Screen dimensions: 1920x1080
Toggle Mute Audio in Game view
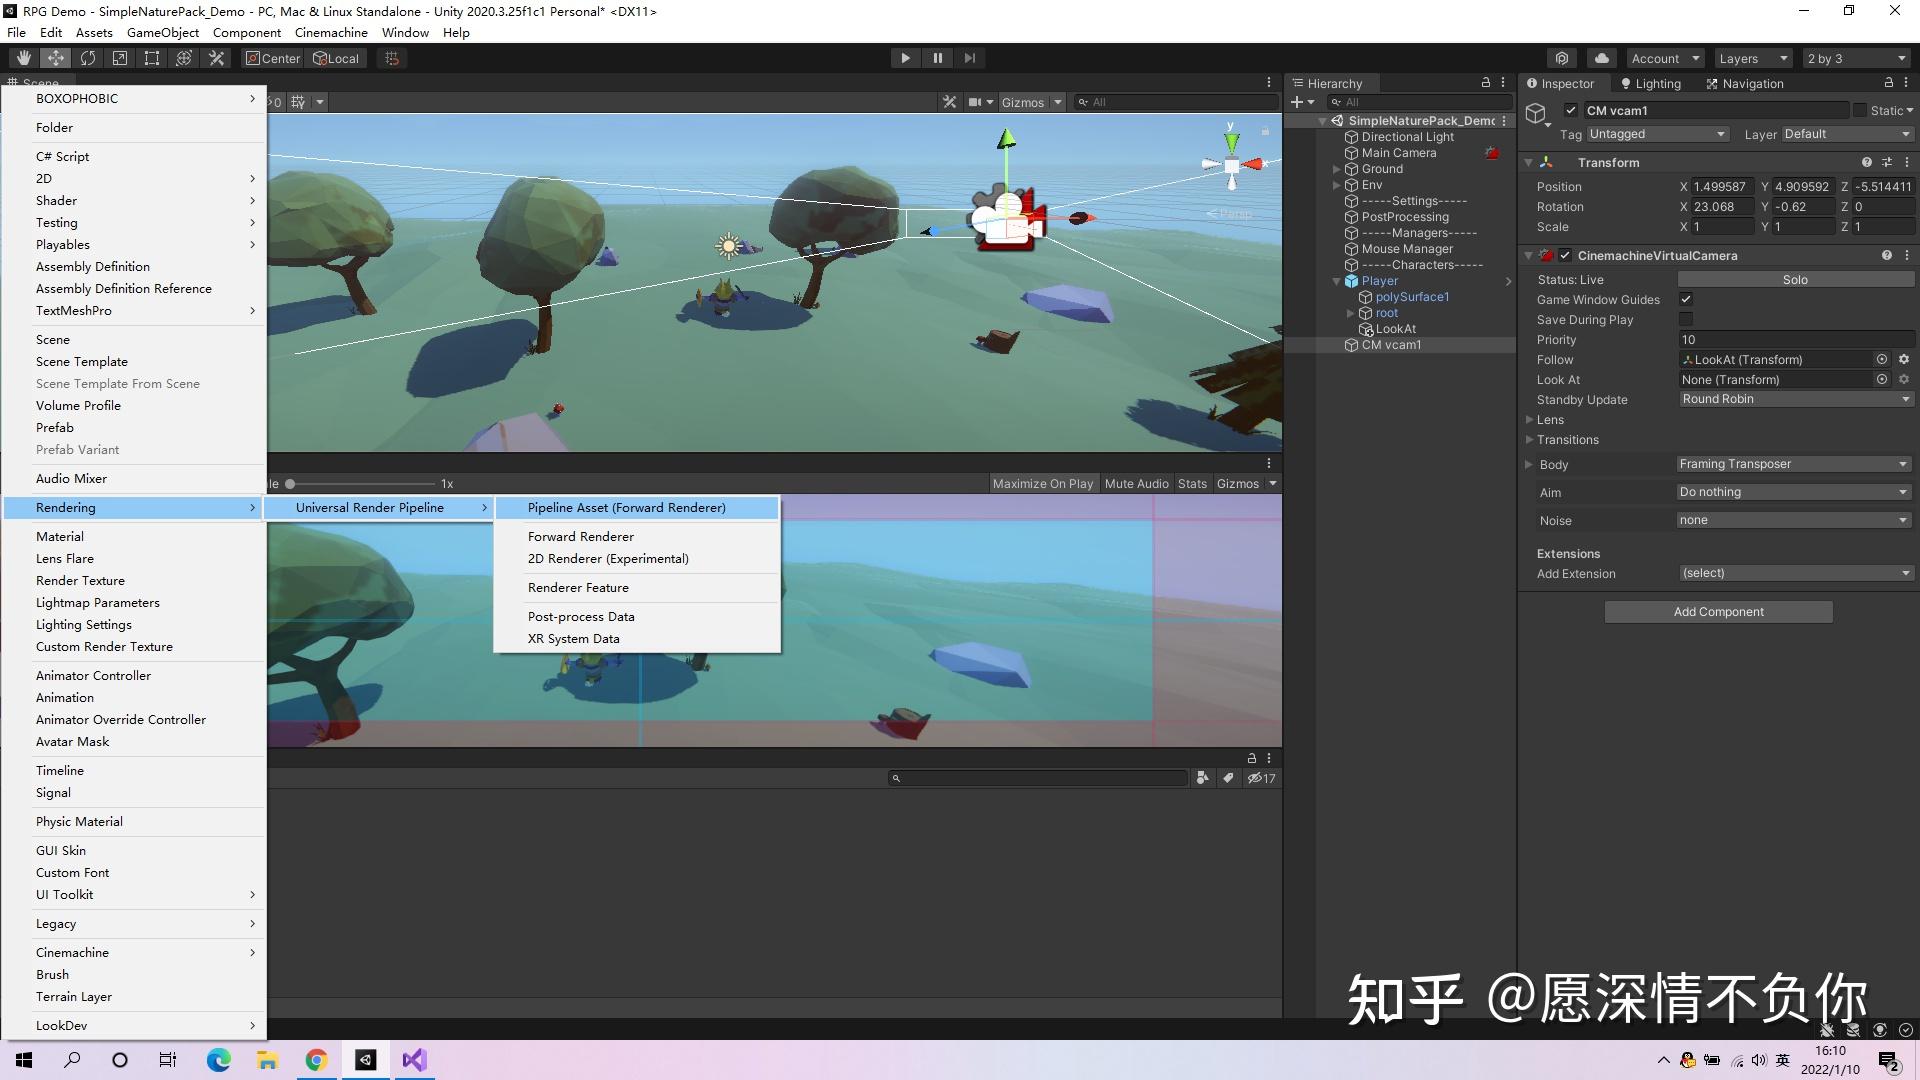[x=1136, y=483]
